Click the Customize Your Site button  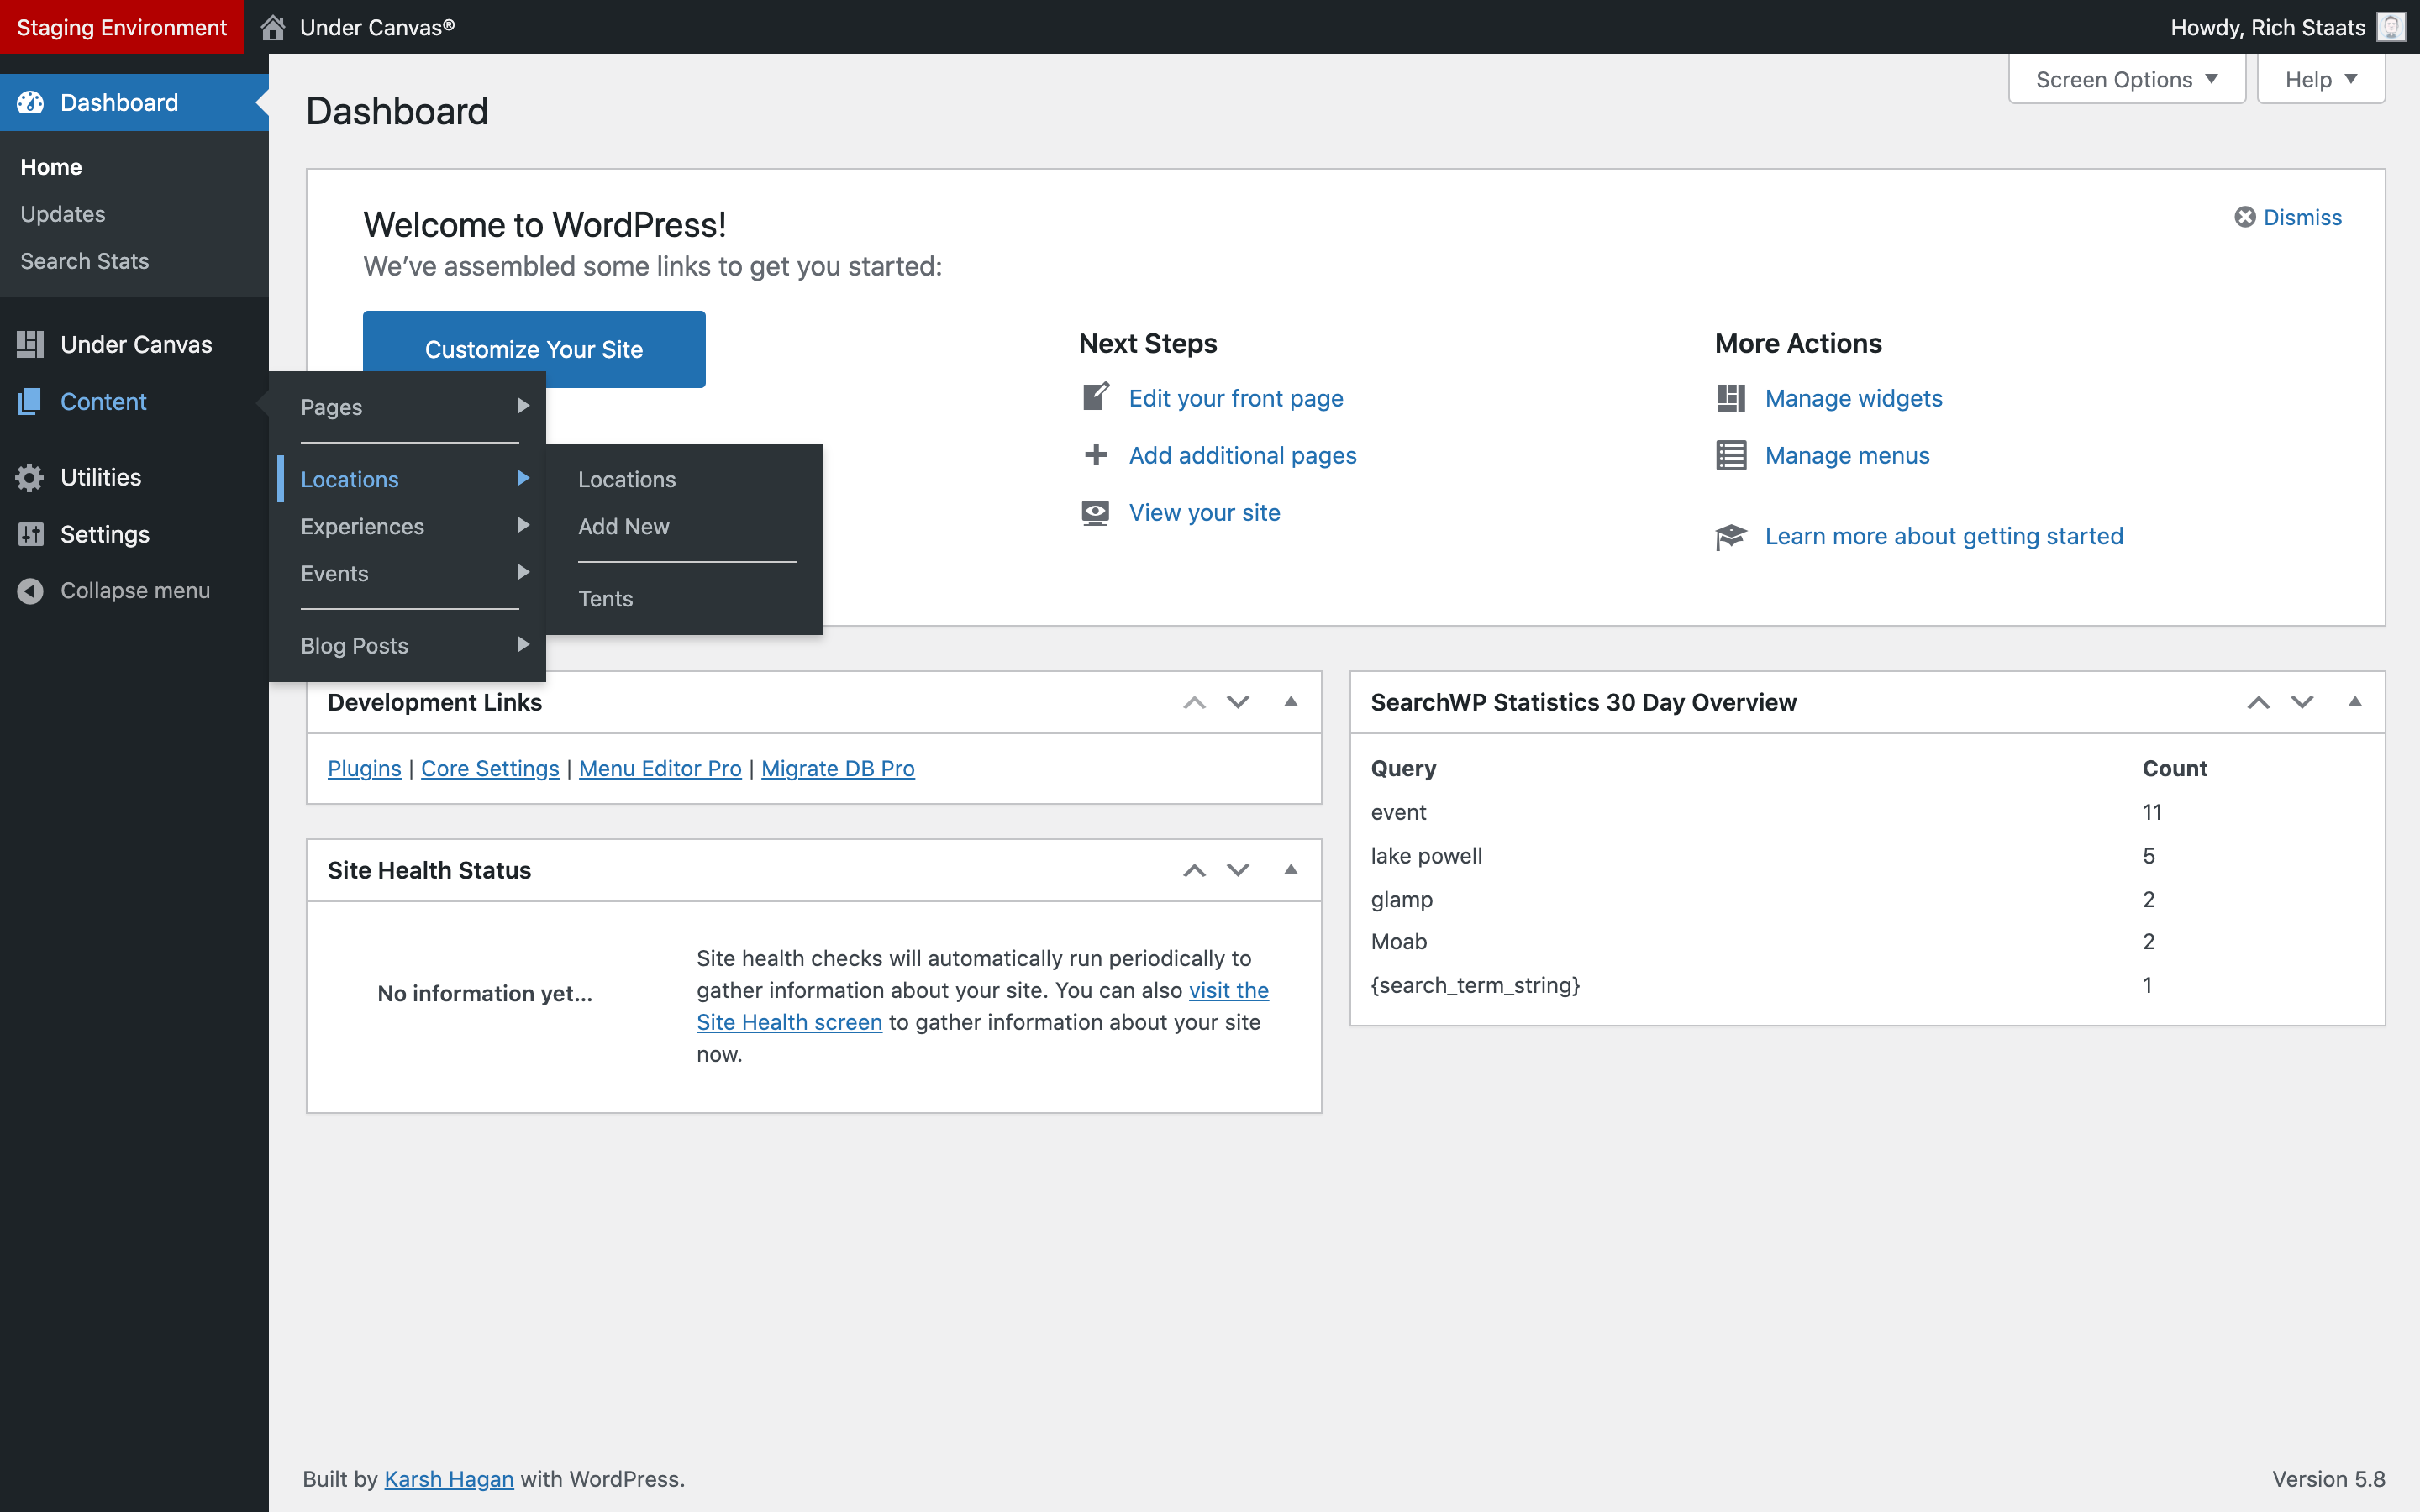pos(535,349)
